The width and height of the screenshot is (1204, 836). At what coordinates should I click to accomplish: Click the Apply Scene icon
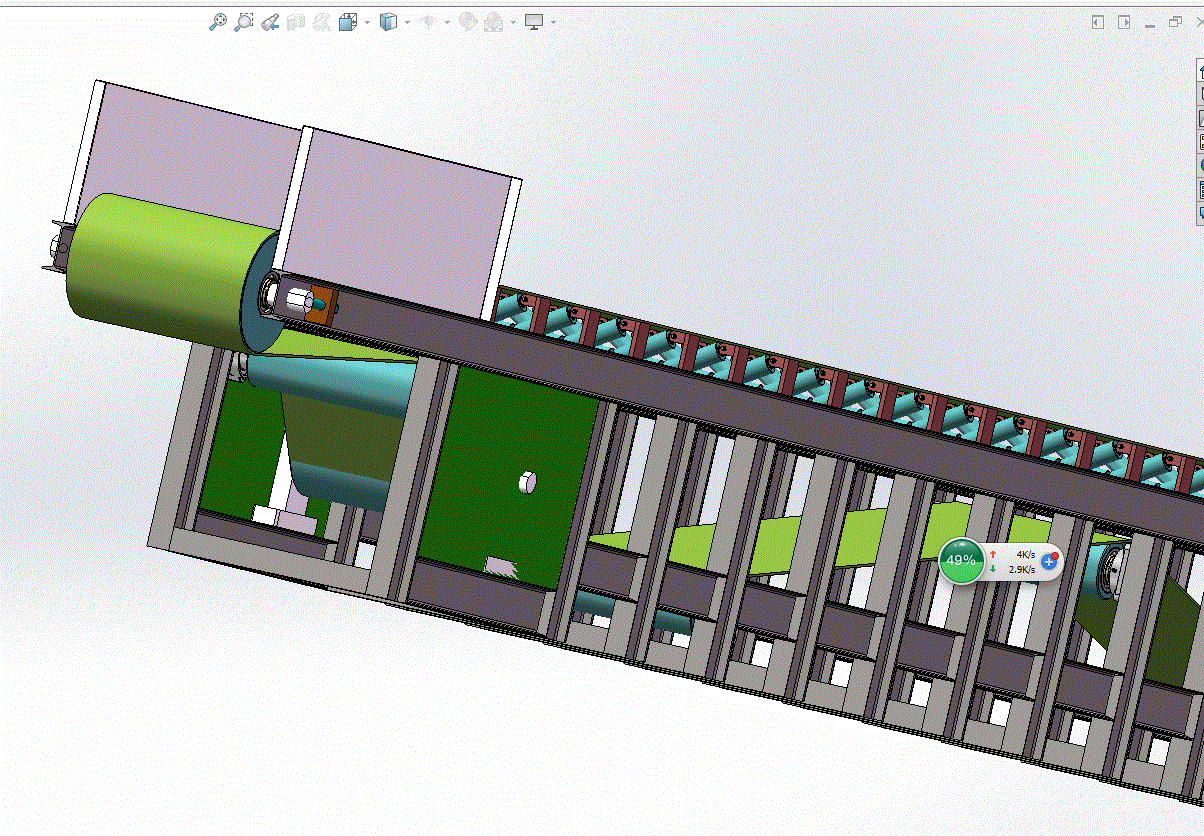494,22
